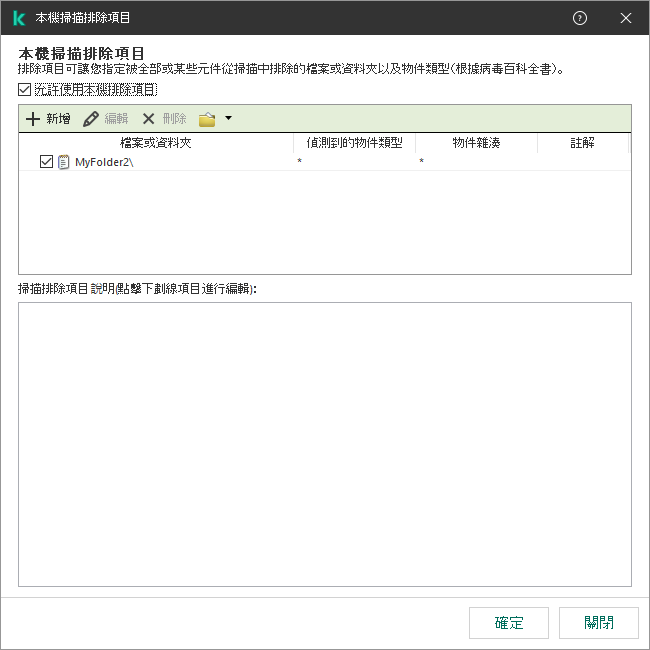650x650 pixels.
Task: Sort by the 檔案或資料夾 column header
Action: 157,143
